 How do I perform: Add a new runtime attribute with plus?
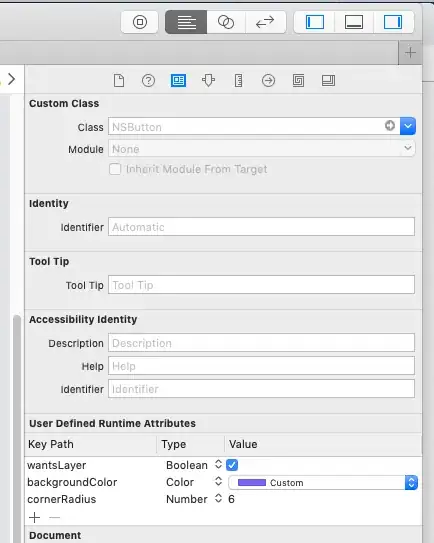pos(35,517)
